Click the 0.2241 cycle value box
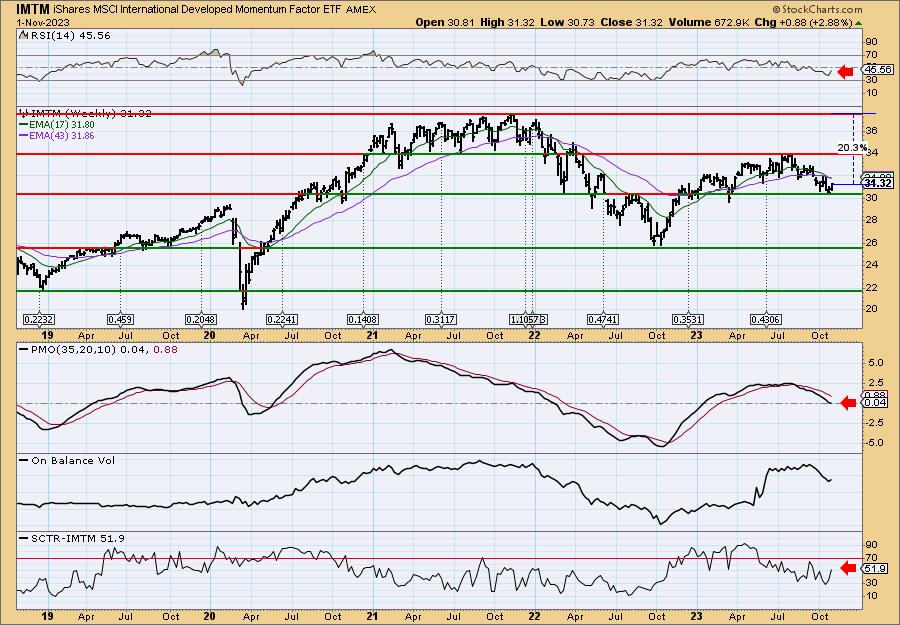This screenshot has width=900, height=625. click(x=282, y=319)
